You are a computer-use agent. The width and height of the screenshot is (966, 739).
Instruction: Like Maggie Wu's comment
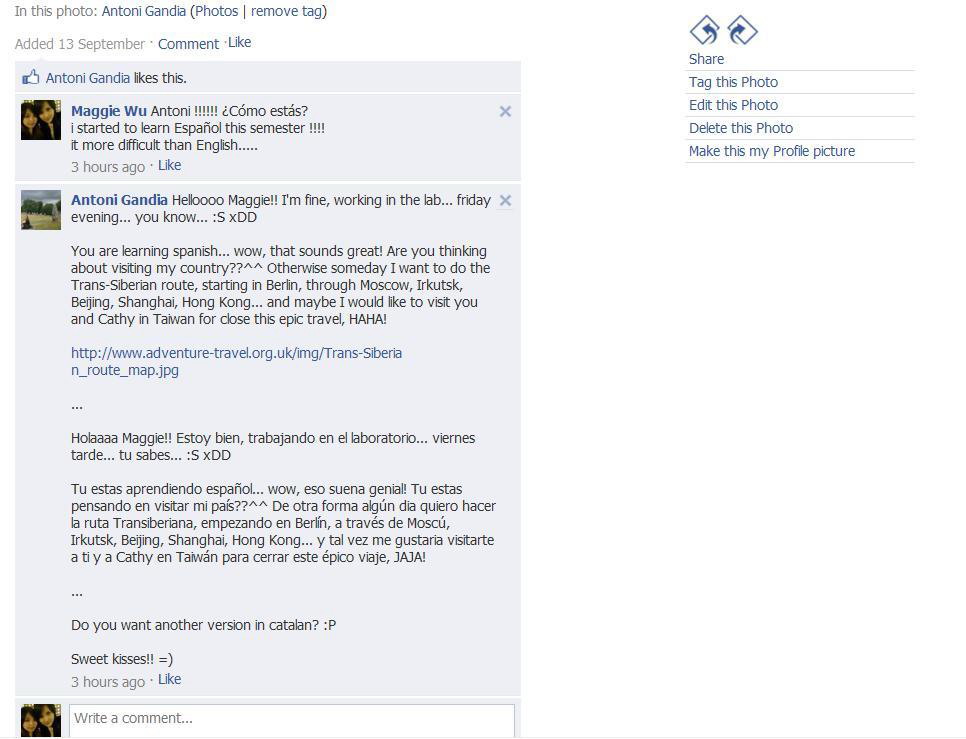[x=169, y=165]
